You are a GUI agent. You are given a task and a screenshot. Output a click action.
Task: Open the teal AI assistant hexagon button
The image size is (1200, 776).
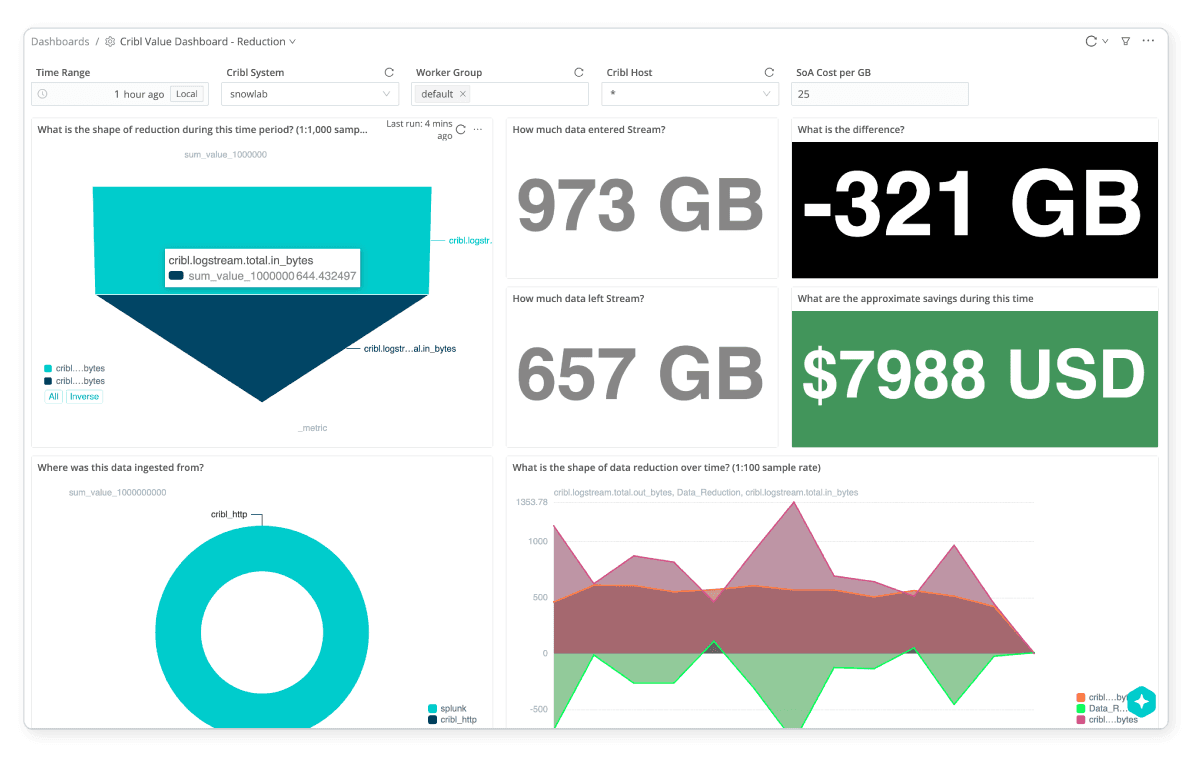click(x=1141, y=702)
